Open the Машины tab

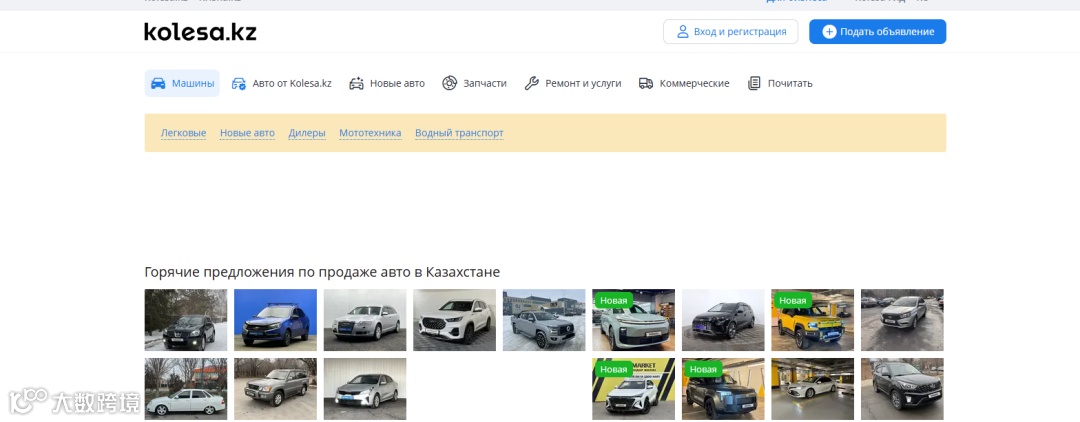click(x=182, y=83)
